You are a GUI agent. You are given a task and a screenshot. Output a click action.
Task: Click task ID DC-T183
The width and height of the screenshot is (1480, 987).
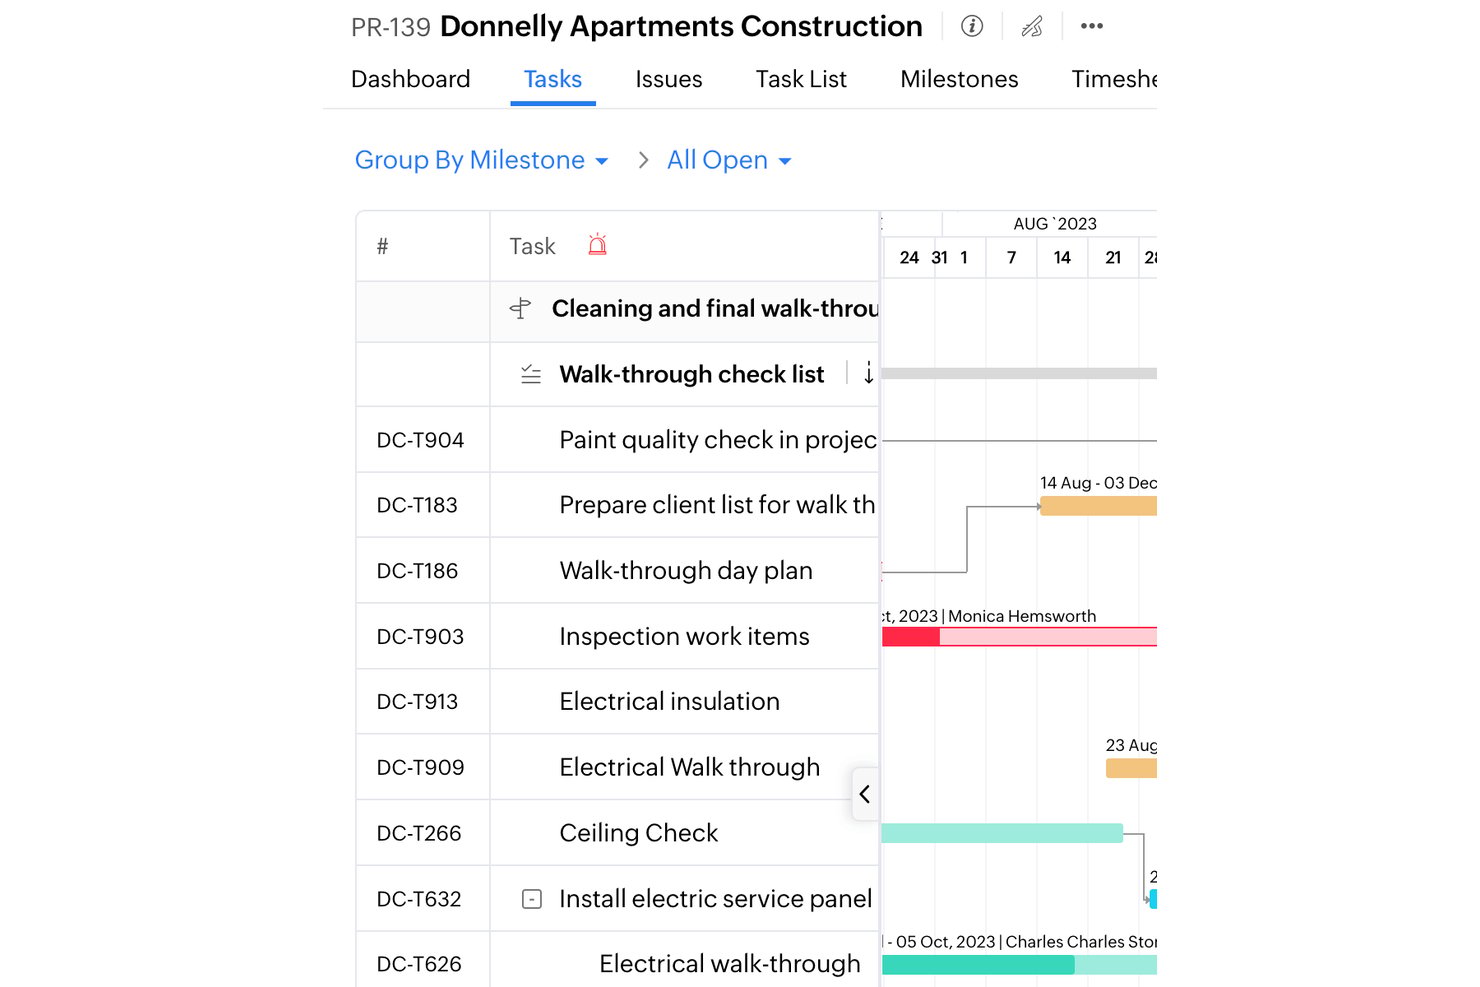(417, 505)
